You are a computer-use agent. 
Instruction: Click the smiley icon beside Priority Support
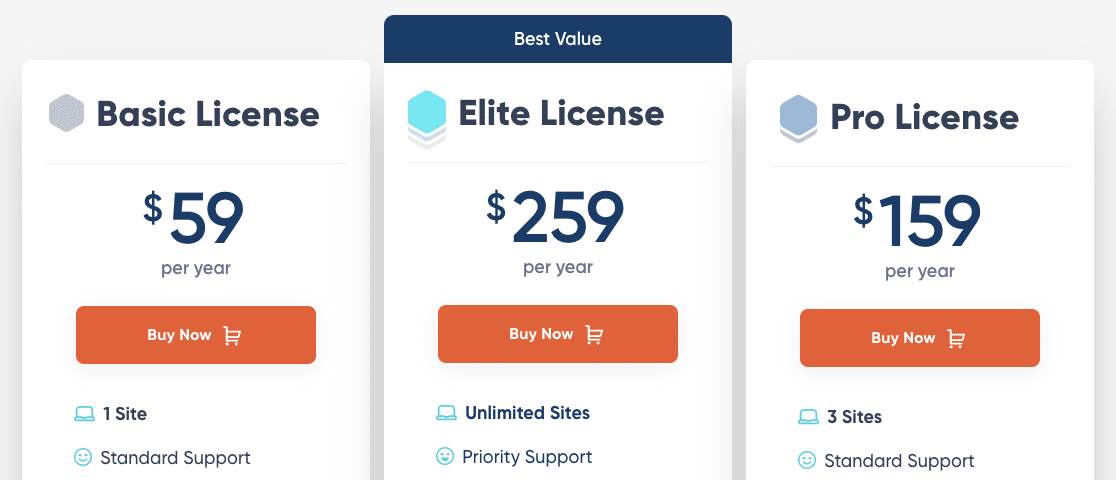445,456
